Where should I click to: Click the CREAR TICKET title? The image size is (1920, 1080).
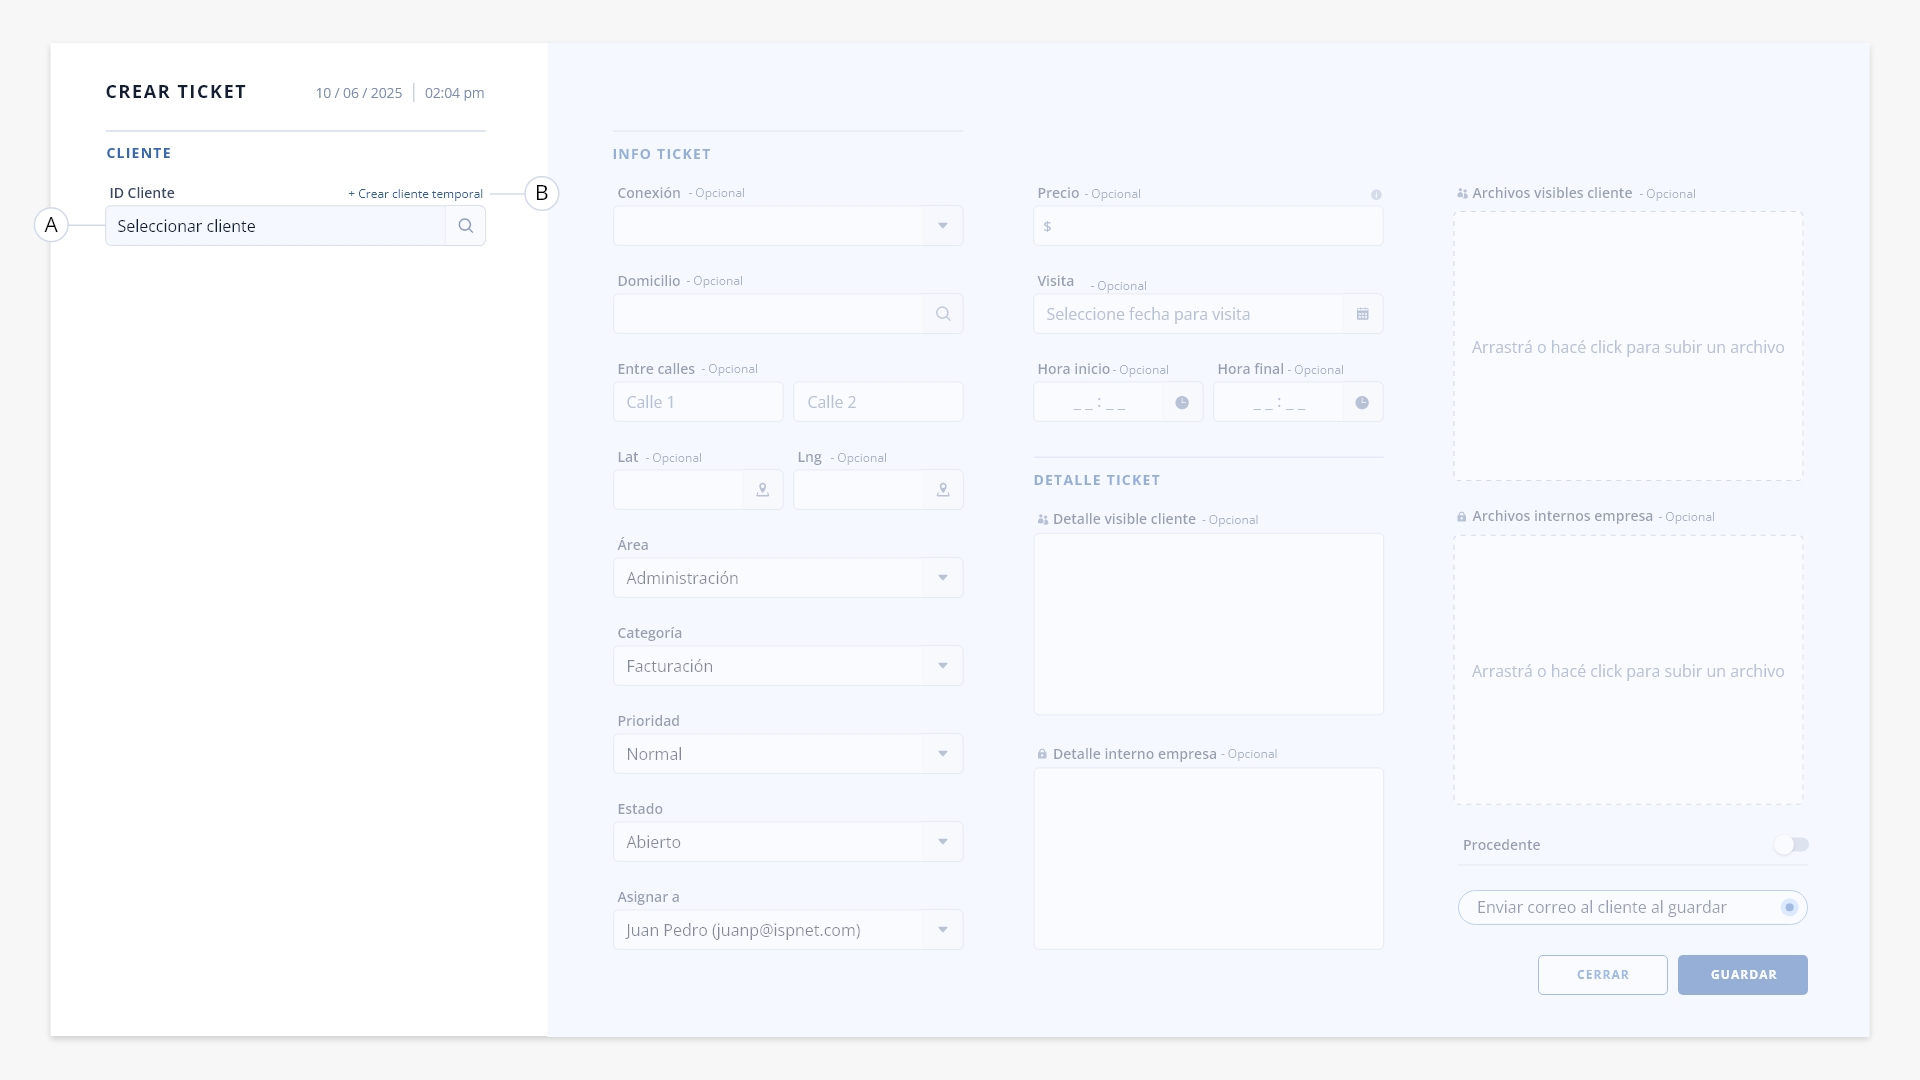(176, 92)
